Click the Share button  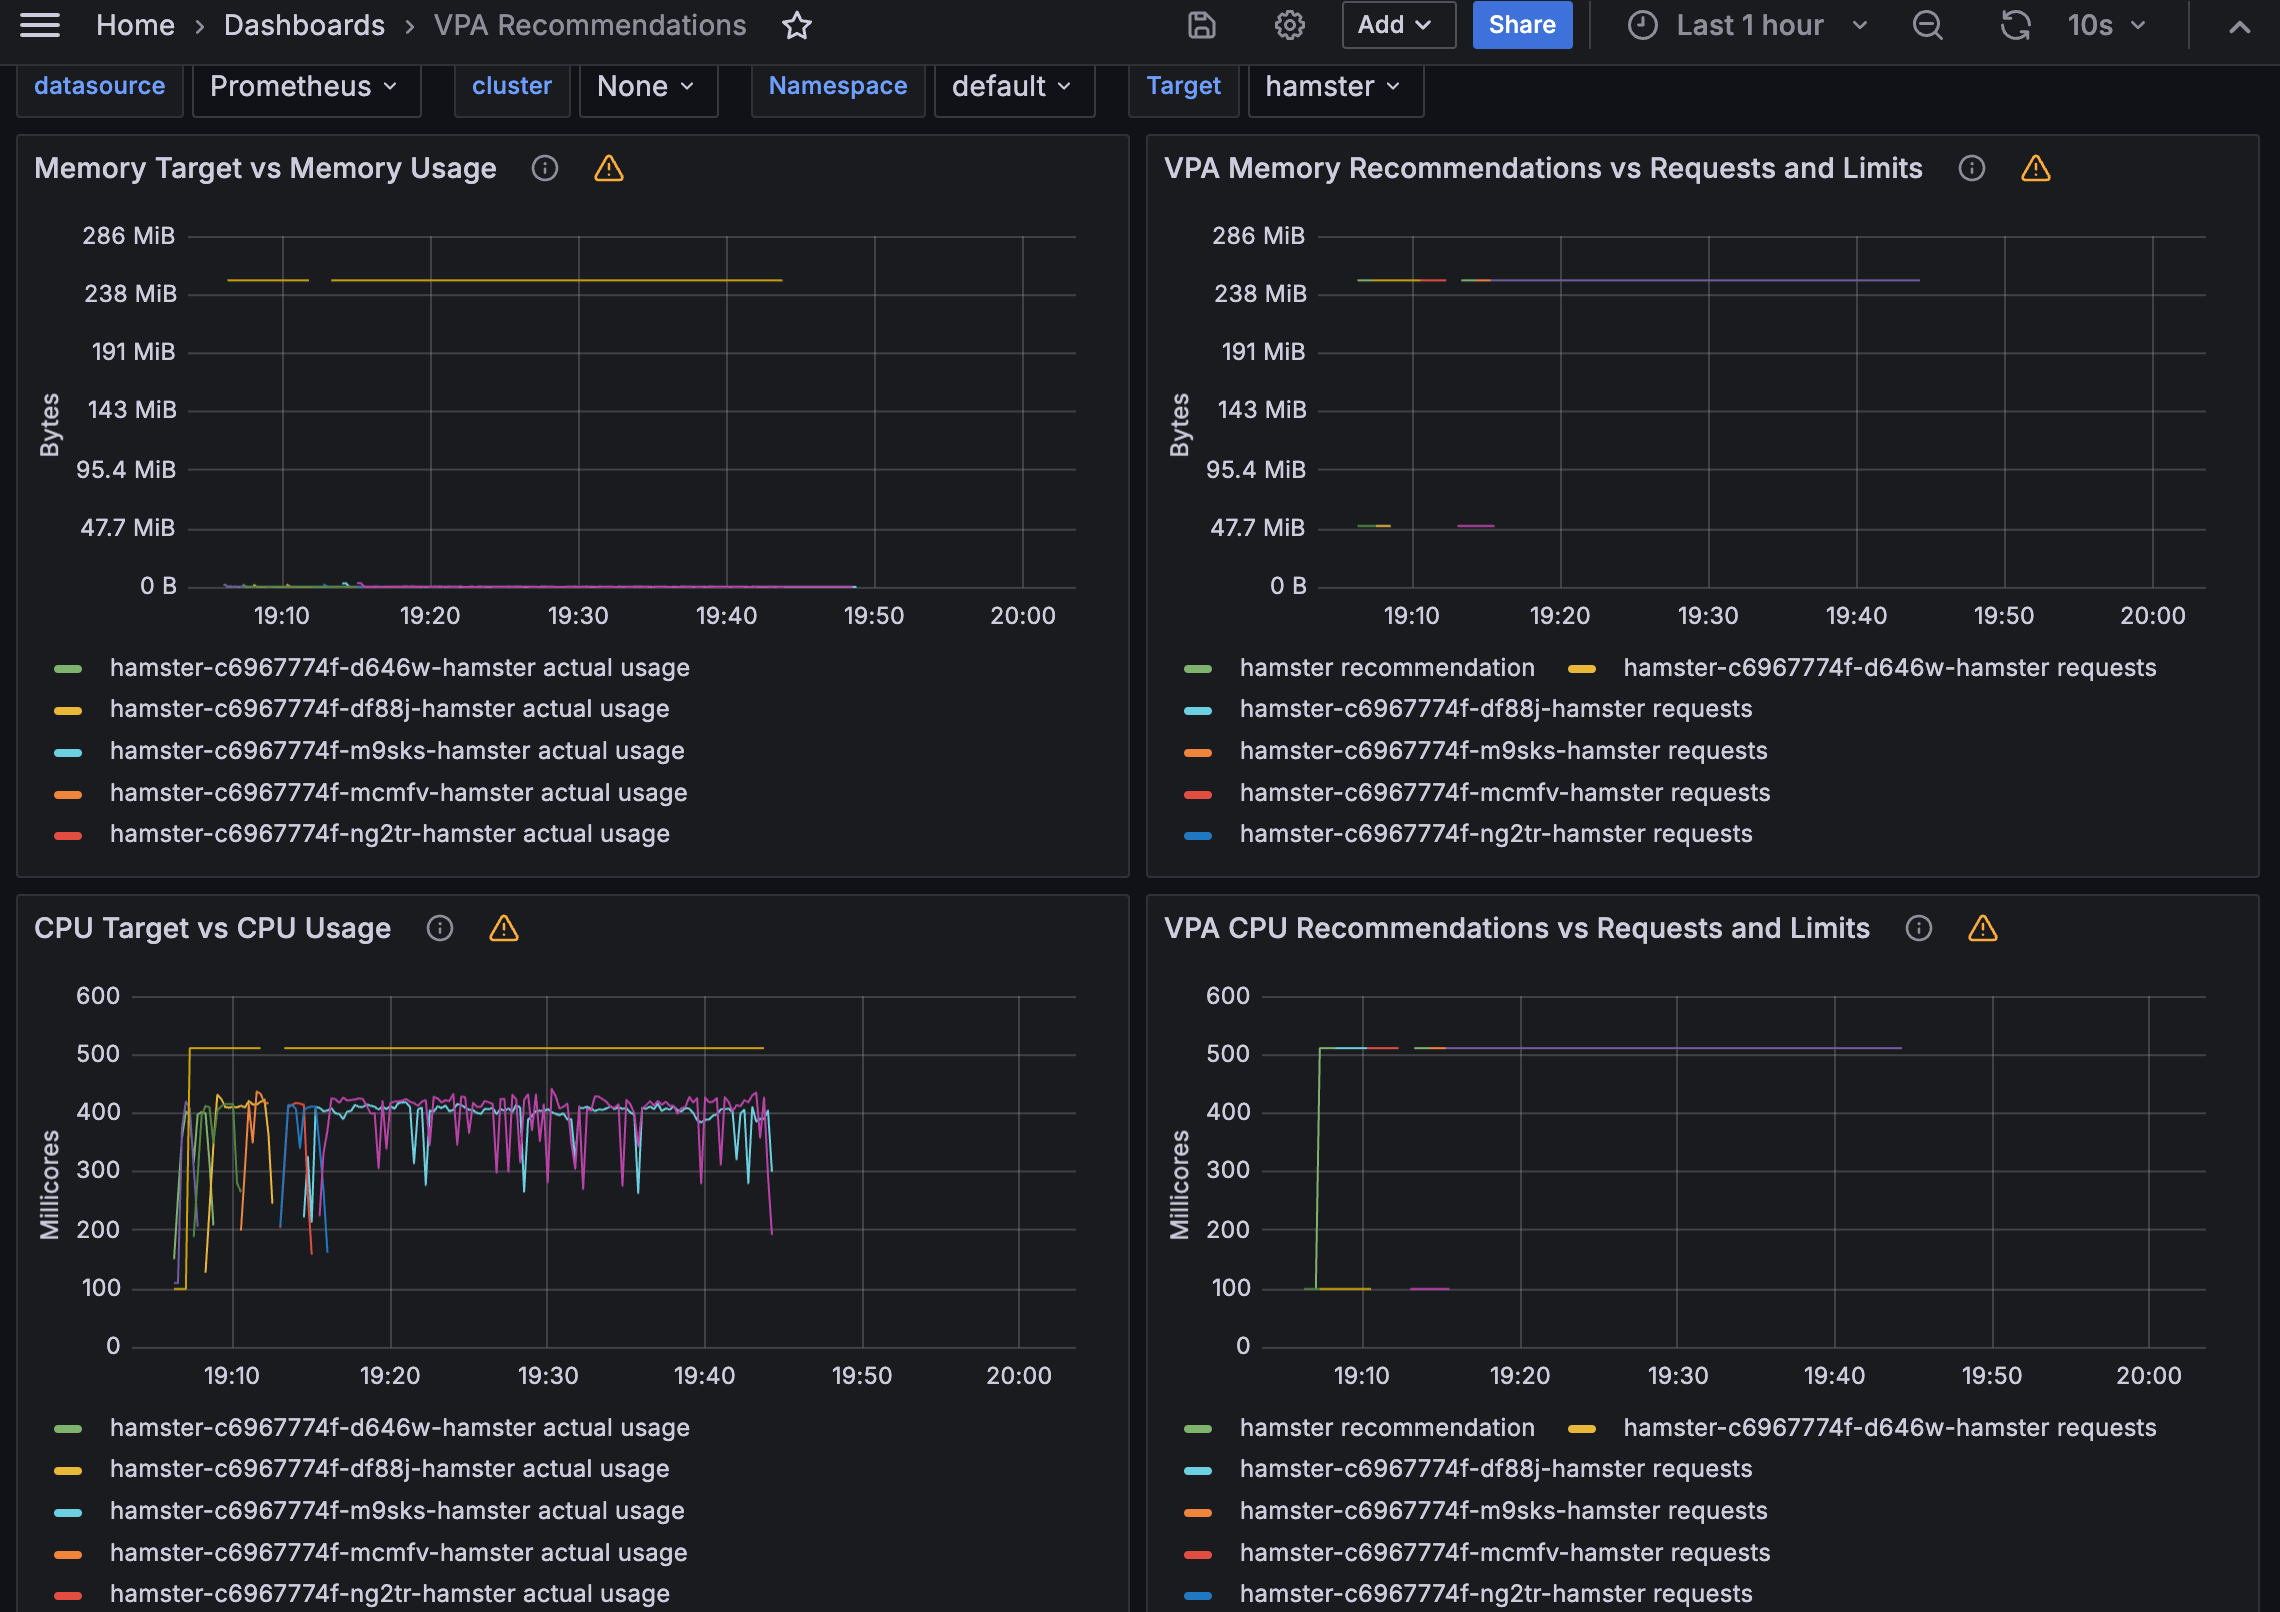[1521, 25]
